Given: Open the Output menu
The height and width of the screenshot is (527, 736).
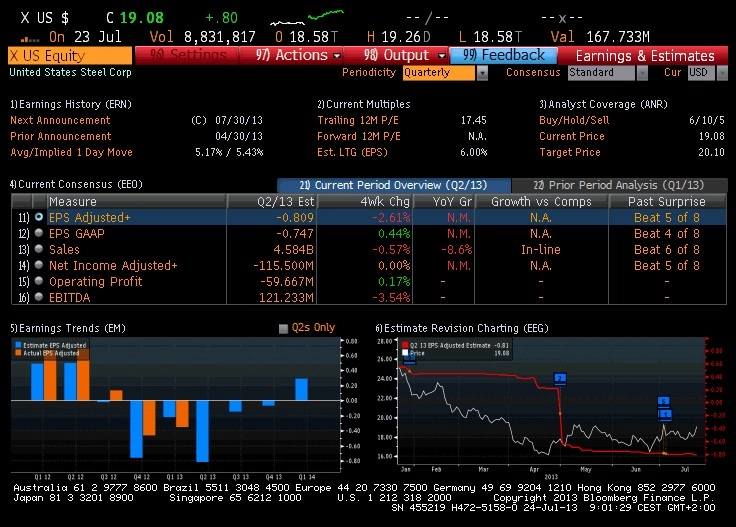Looking at the screenshot, I should click(x=396, y=55).
